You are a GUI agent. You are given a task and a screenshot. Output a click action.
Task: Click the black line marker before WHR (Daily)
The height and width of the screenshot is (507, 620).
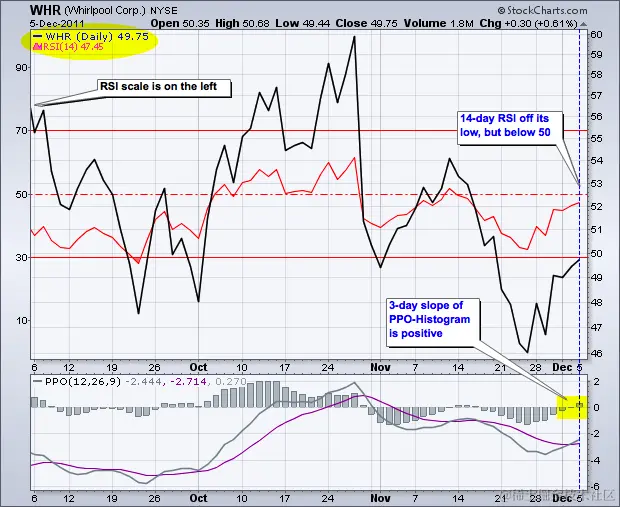[x=38, y=36]
